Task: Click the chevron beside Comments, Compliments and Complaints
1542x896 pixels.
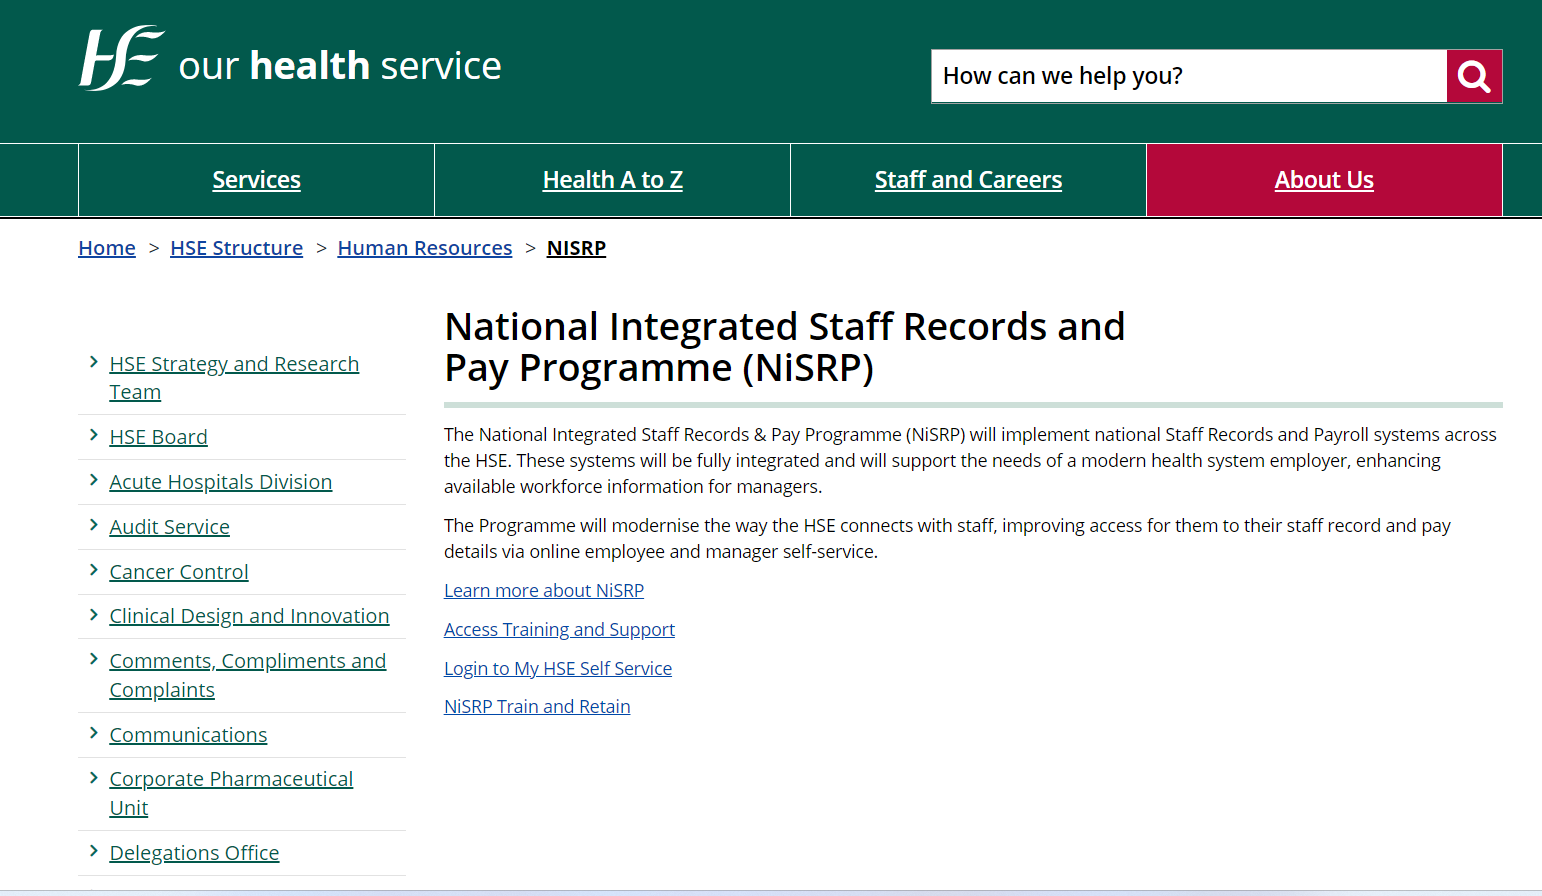Action: point(93,659)
